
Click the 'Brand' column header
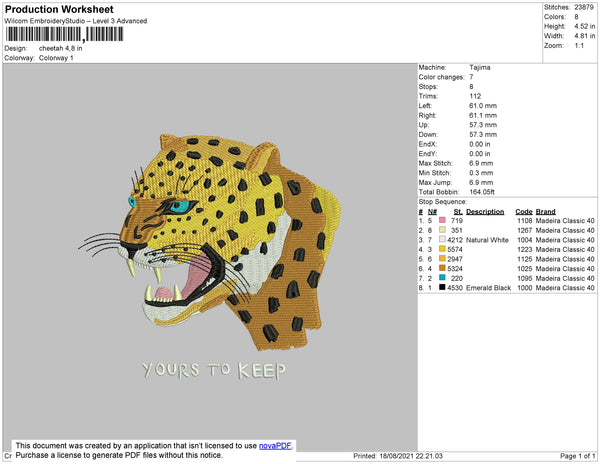pos(546,212)
